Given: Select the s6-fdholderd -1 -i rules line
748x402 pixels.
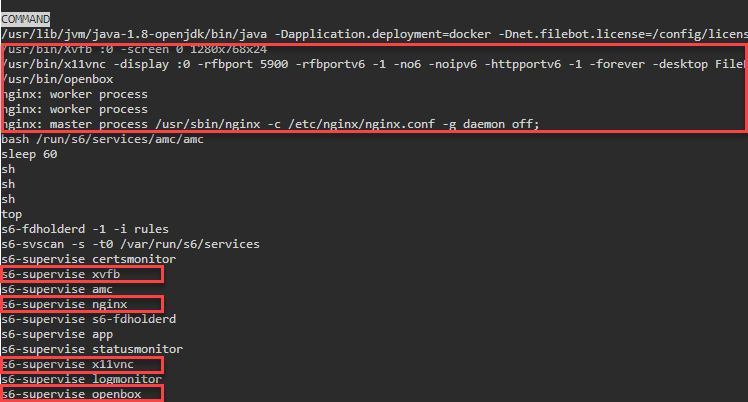Looking at the screenshot, I should [x=85, y=229].
